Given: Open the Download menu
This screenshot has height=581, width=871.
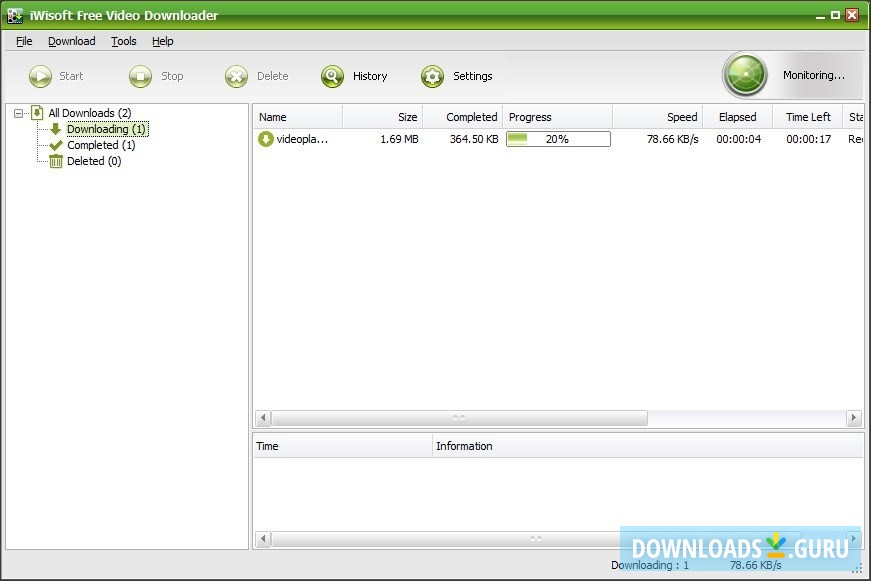Looking at the screenshot, I should tap(71, 41).
